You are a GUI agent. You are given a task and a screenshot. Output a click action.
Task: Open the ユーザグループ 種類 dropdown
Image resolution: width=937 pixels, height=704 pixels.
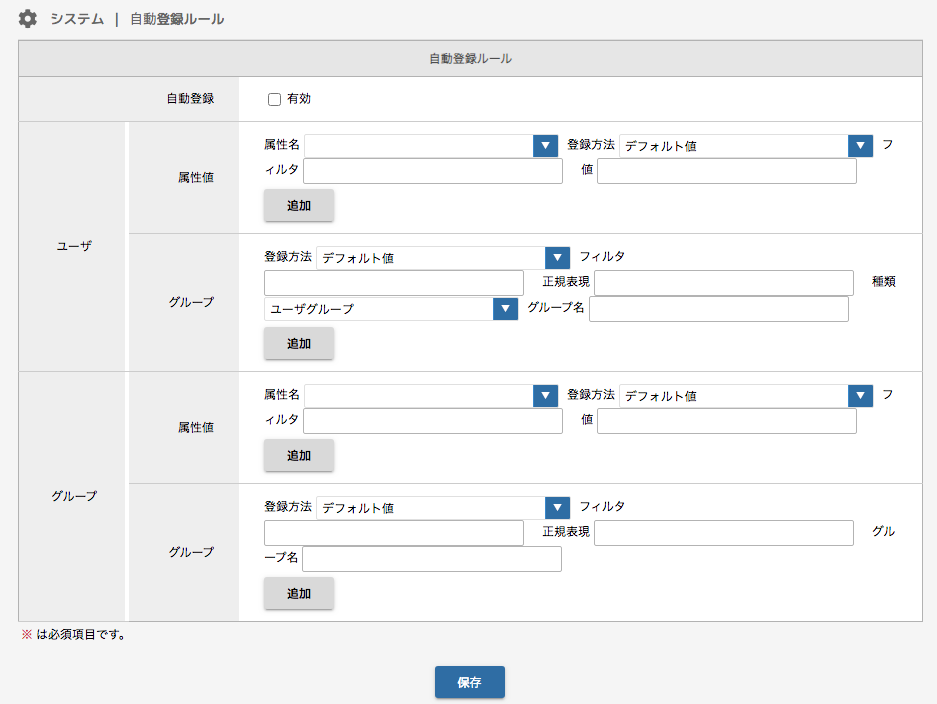point(391,309)
